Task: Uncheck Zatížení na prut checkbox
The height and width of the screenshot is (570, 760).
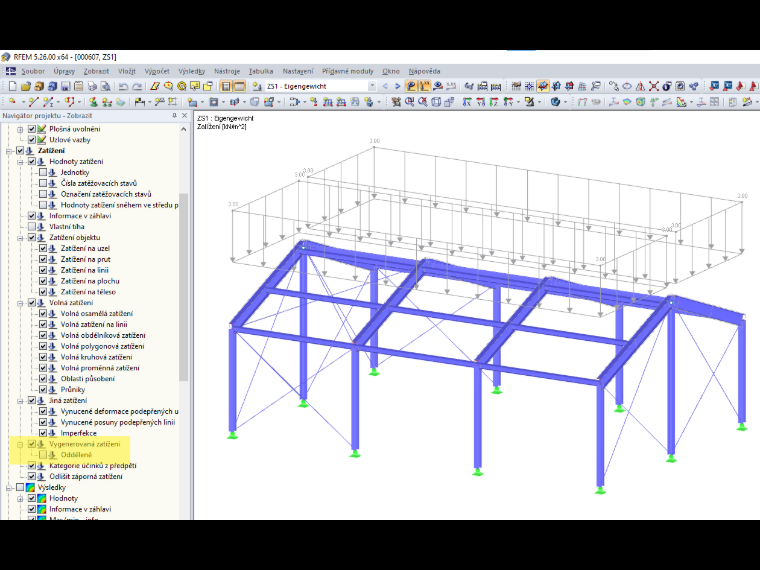Action: [x=43, y=259]
